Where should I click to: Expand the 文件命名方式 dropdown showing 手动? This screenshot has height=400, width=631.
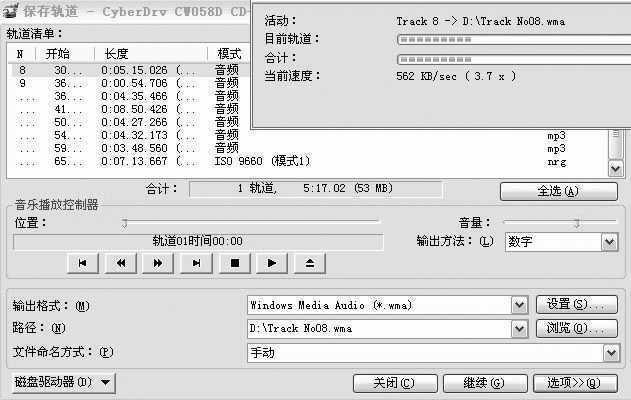coord(610,352)
